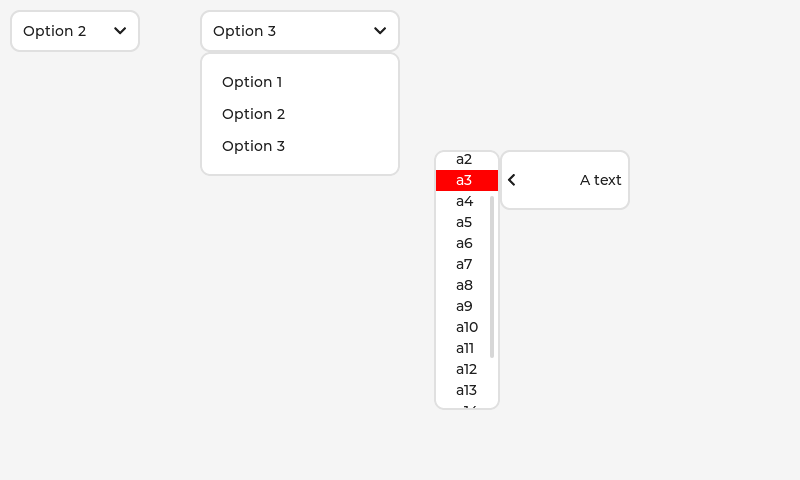Screen dimensions: 800x480
Task: Pick a7 from the scrolling list
Action: 464,264
